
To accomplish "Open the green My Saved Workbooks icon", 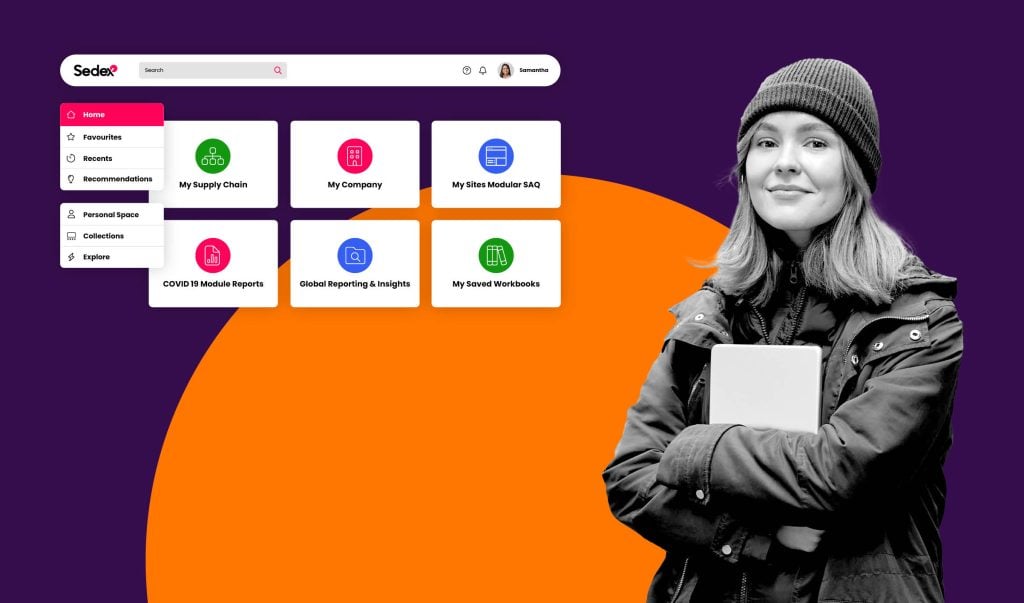I will pyautogui.click(x=496, y=255).
